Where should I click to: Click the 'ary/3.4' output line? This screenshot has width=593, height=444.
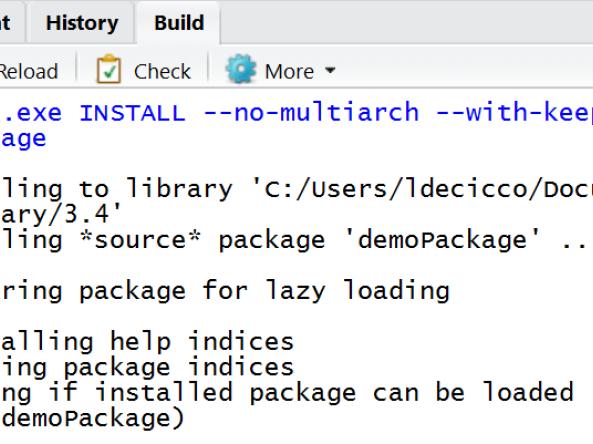(61, 214)
